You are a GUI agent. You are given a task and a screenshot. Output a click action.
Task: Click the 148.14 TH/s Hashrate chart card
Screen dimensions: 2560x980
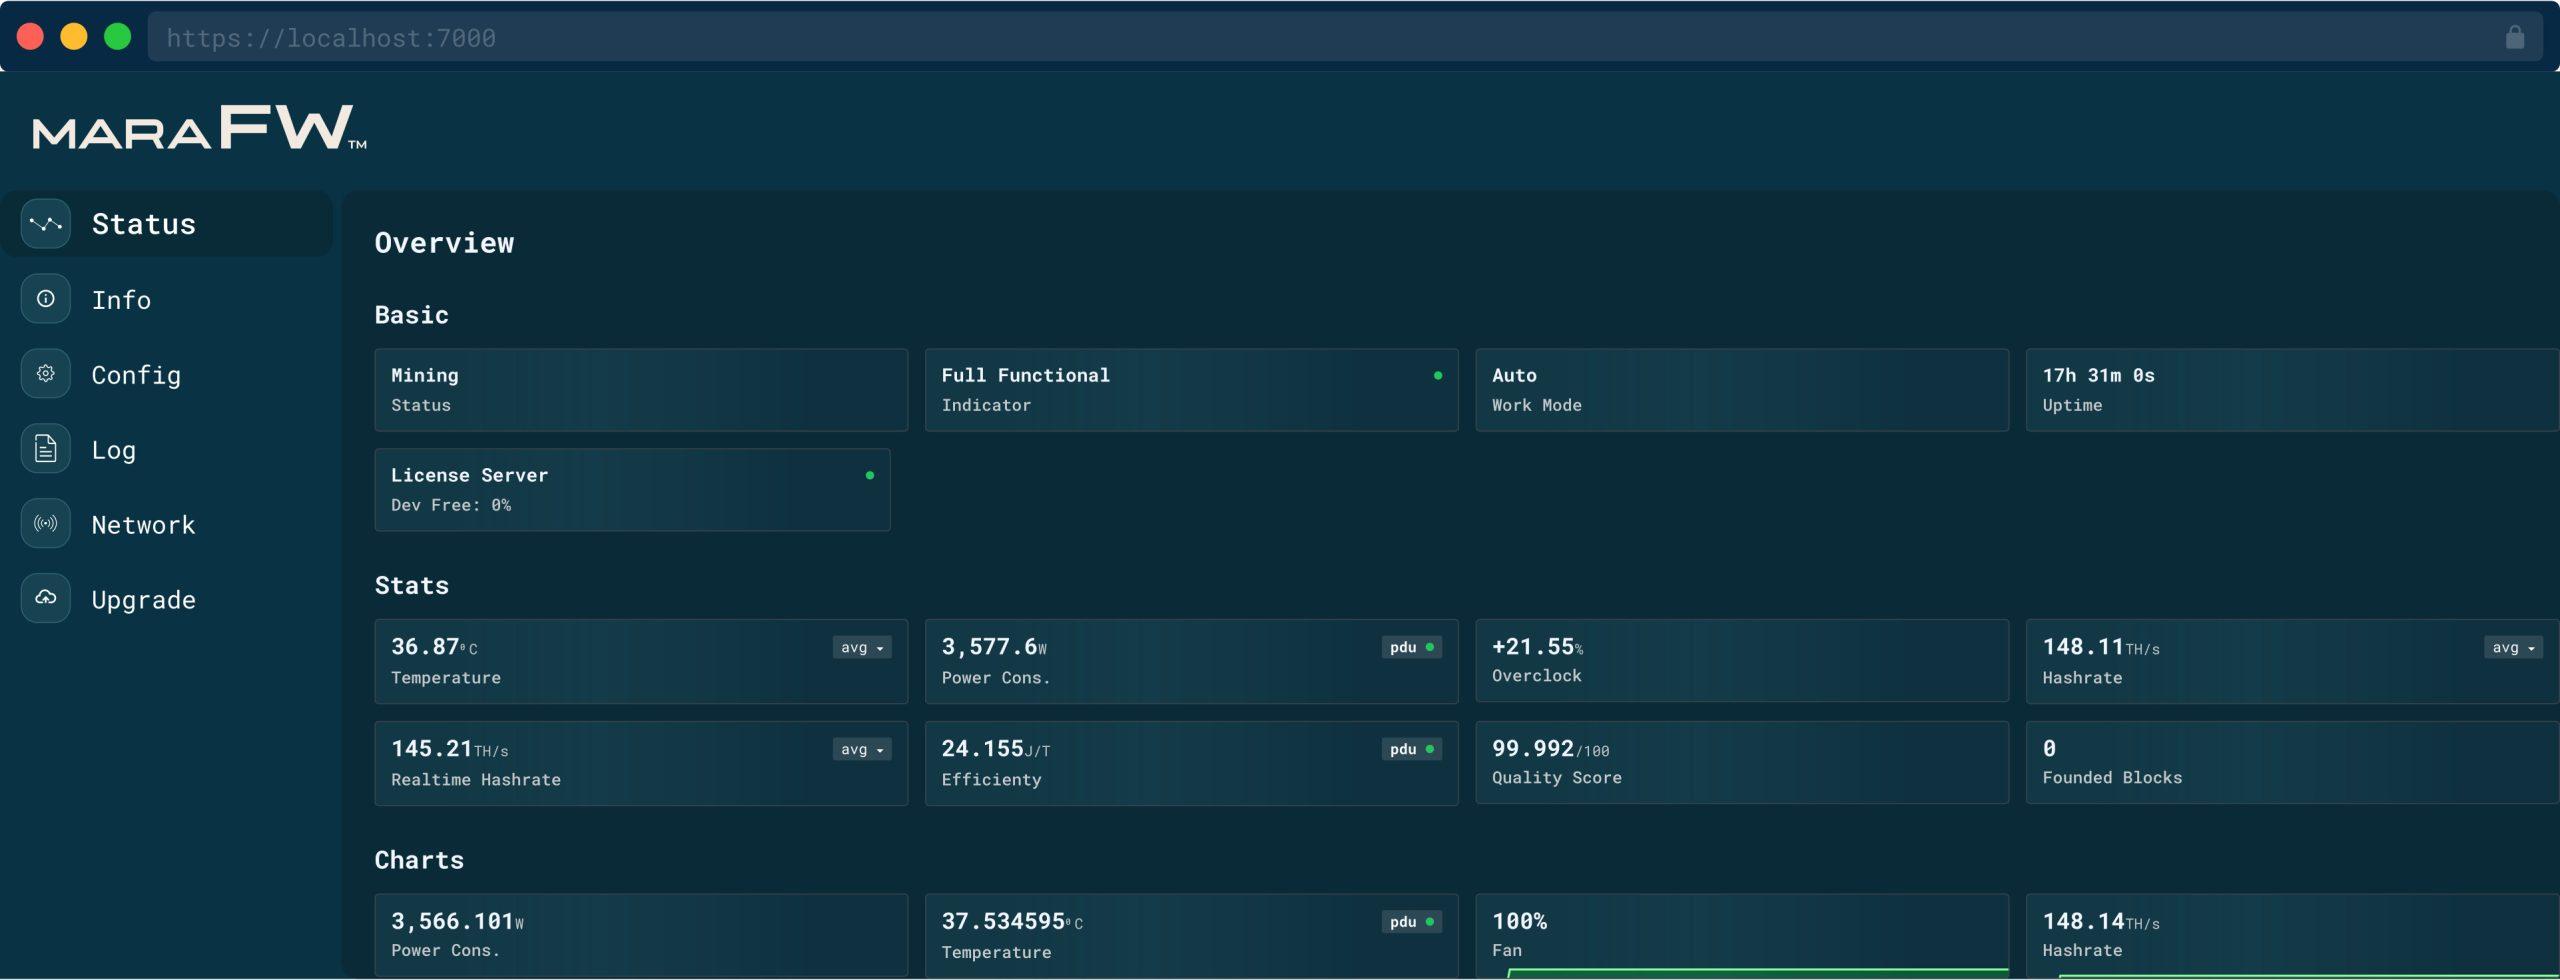[2292, 935]
